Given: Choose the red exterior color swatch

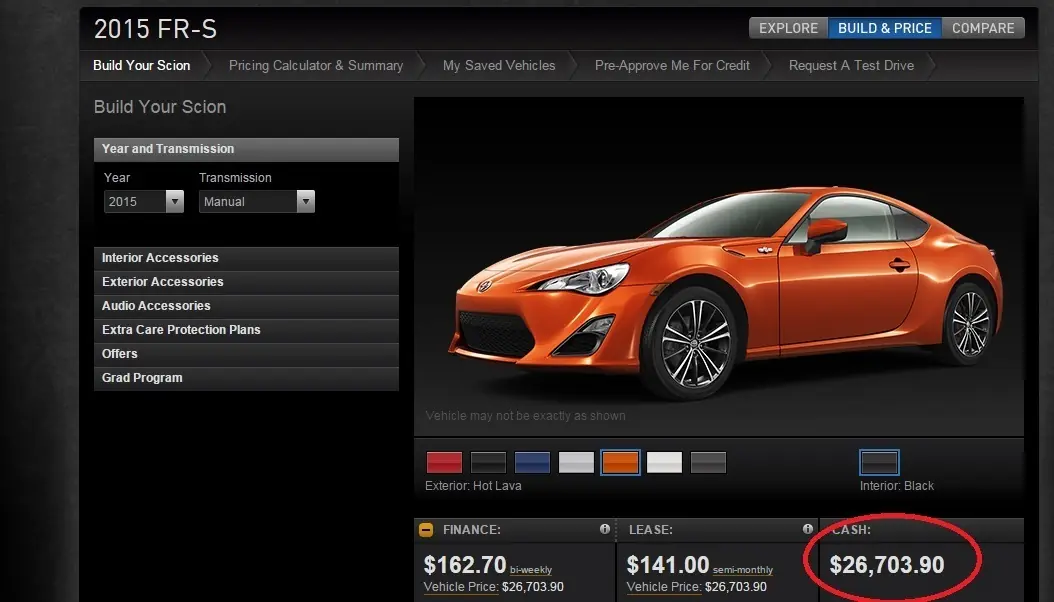Looking at the screenshot, I should pos(444,462).
